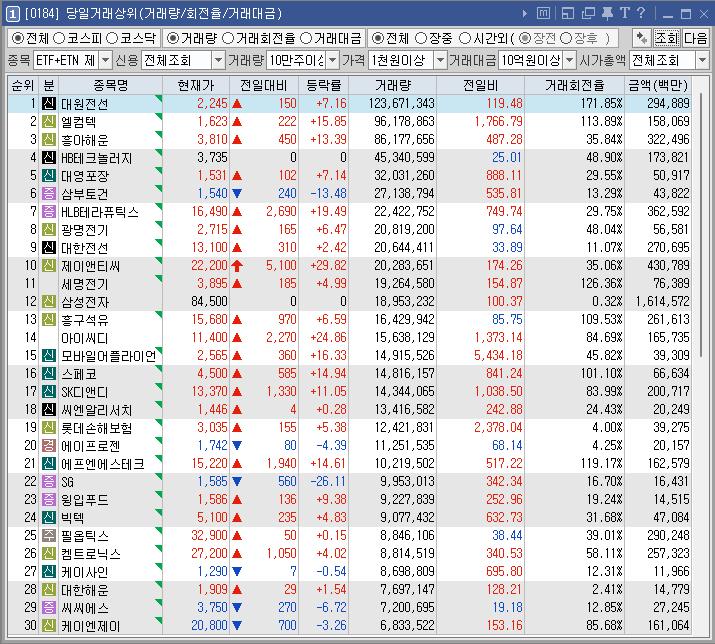Click the 주 badge icon next to 필옵틱스
The image size is (715, 644).
pyautogui.click(x=49, y=535)
